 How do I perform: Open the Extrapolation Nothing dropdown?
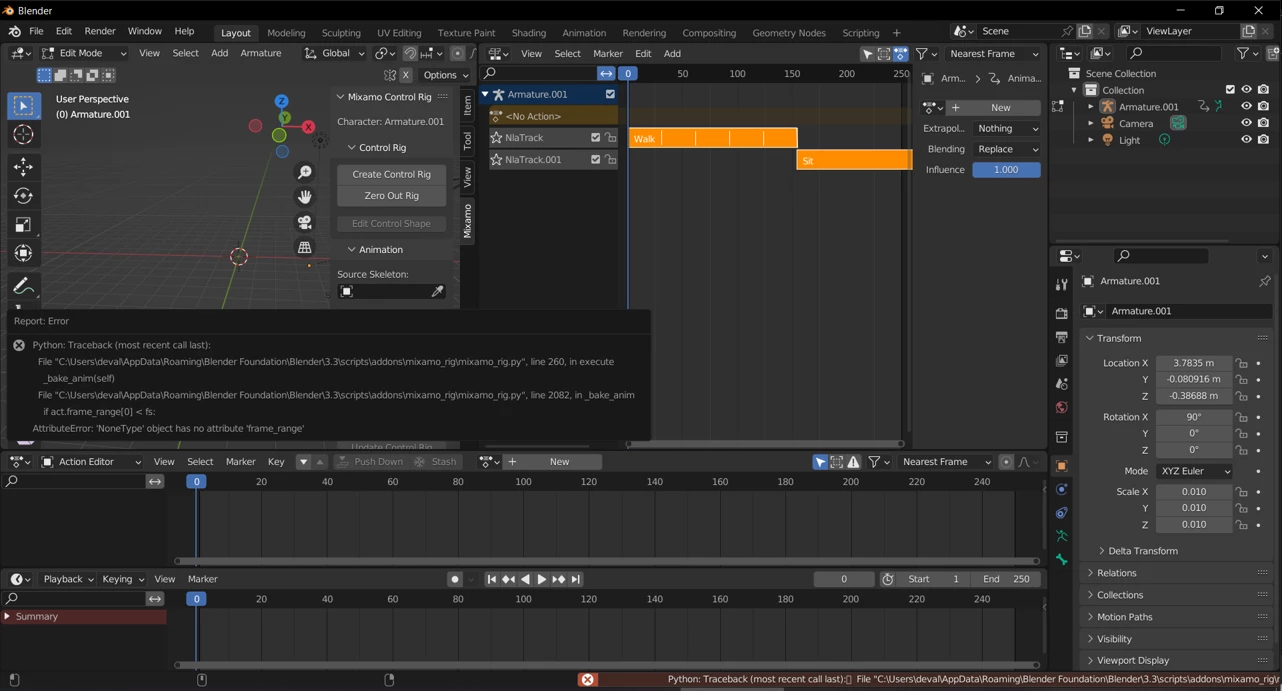click(x=1006, y=129)
